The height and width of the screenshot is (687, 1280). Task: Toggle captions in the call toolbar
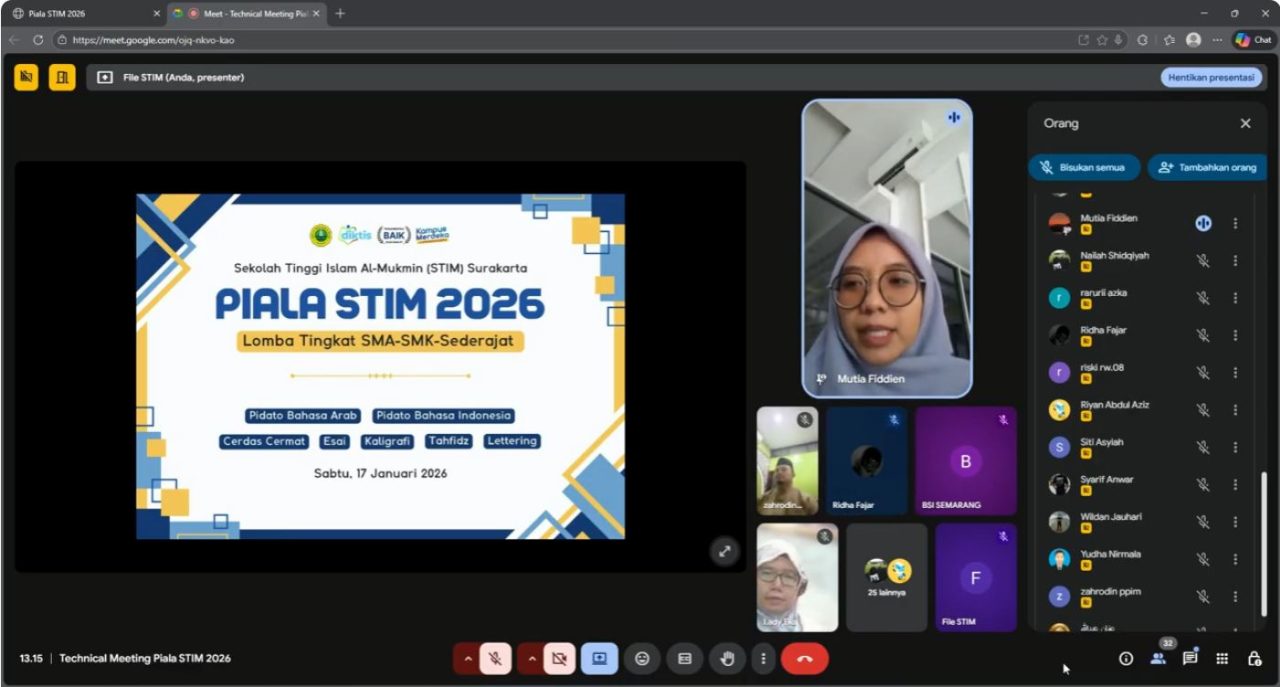point(685,659)
